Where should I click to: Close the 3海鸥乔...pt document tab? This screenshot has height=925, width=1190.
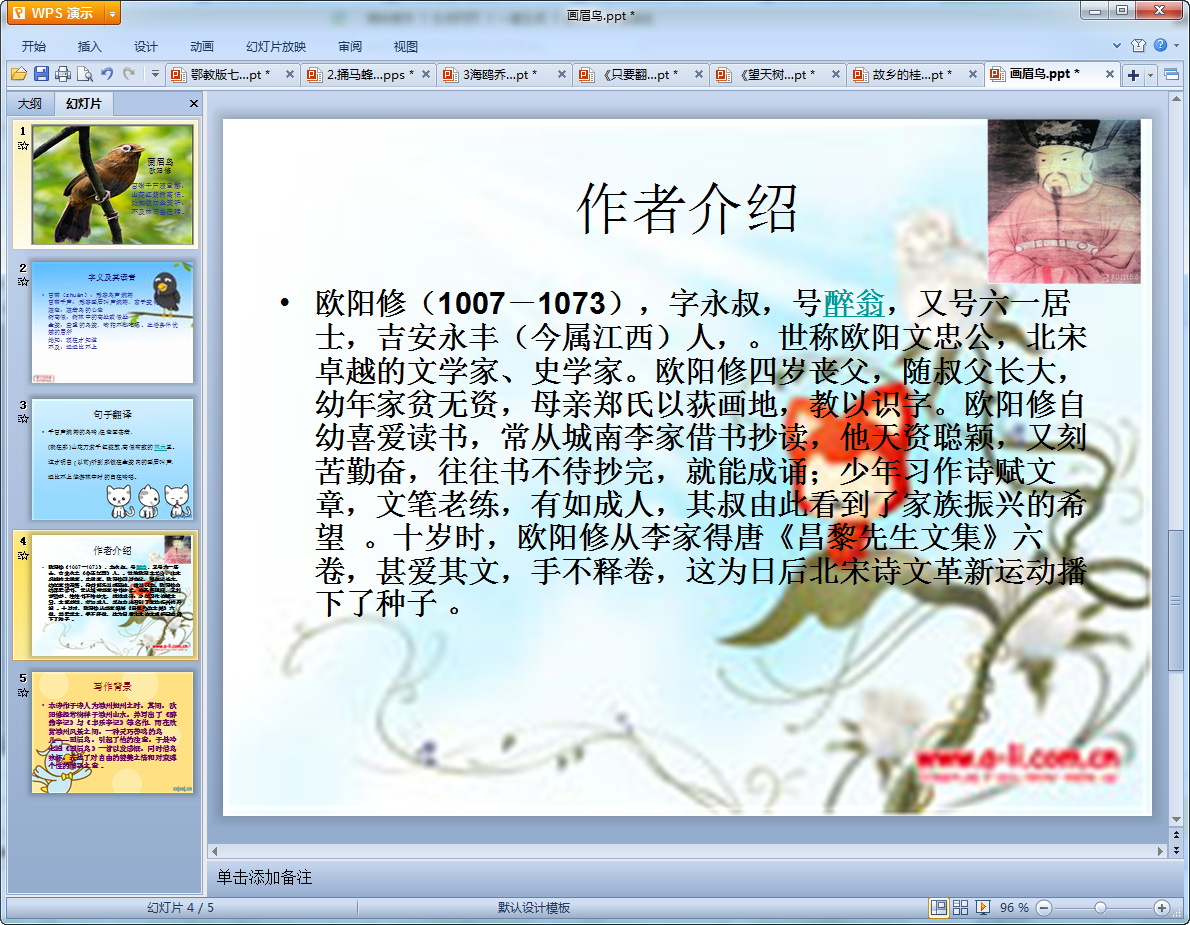click(562, 74)
